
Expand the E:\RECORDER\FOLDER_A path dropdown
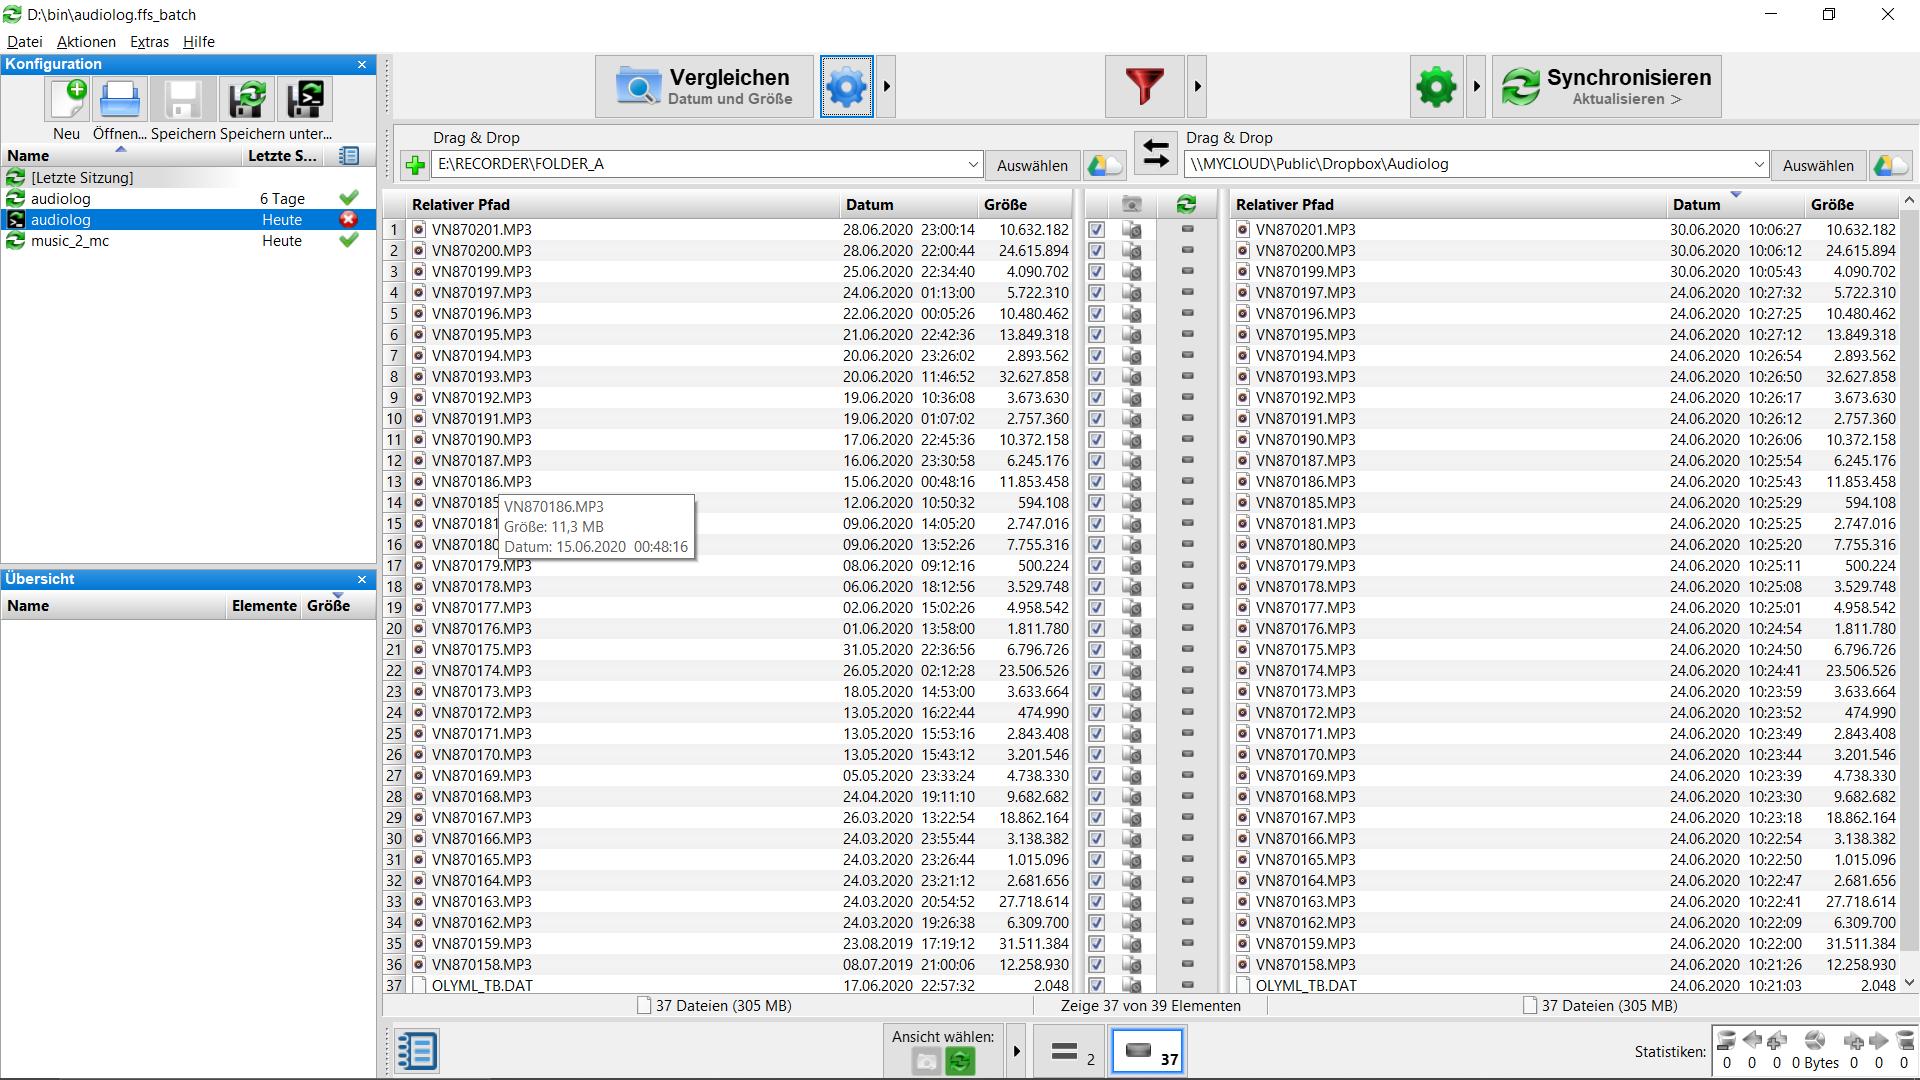pos(973,165)
